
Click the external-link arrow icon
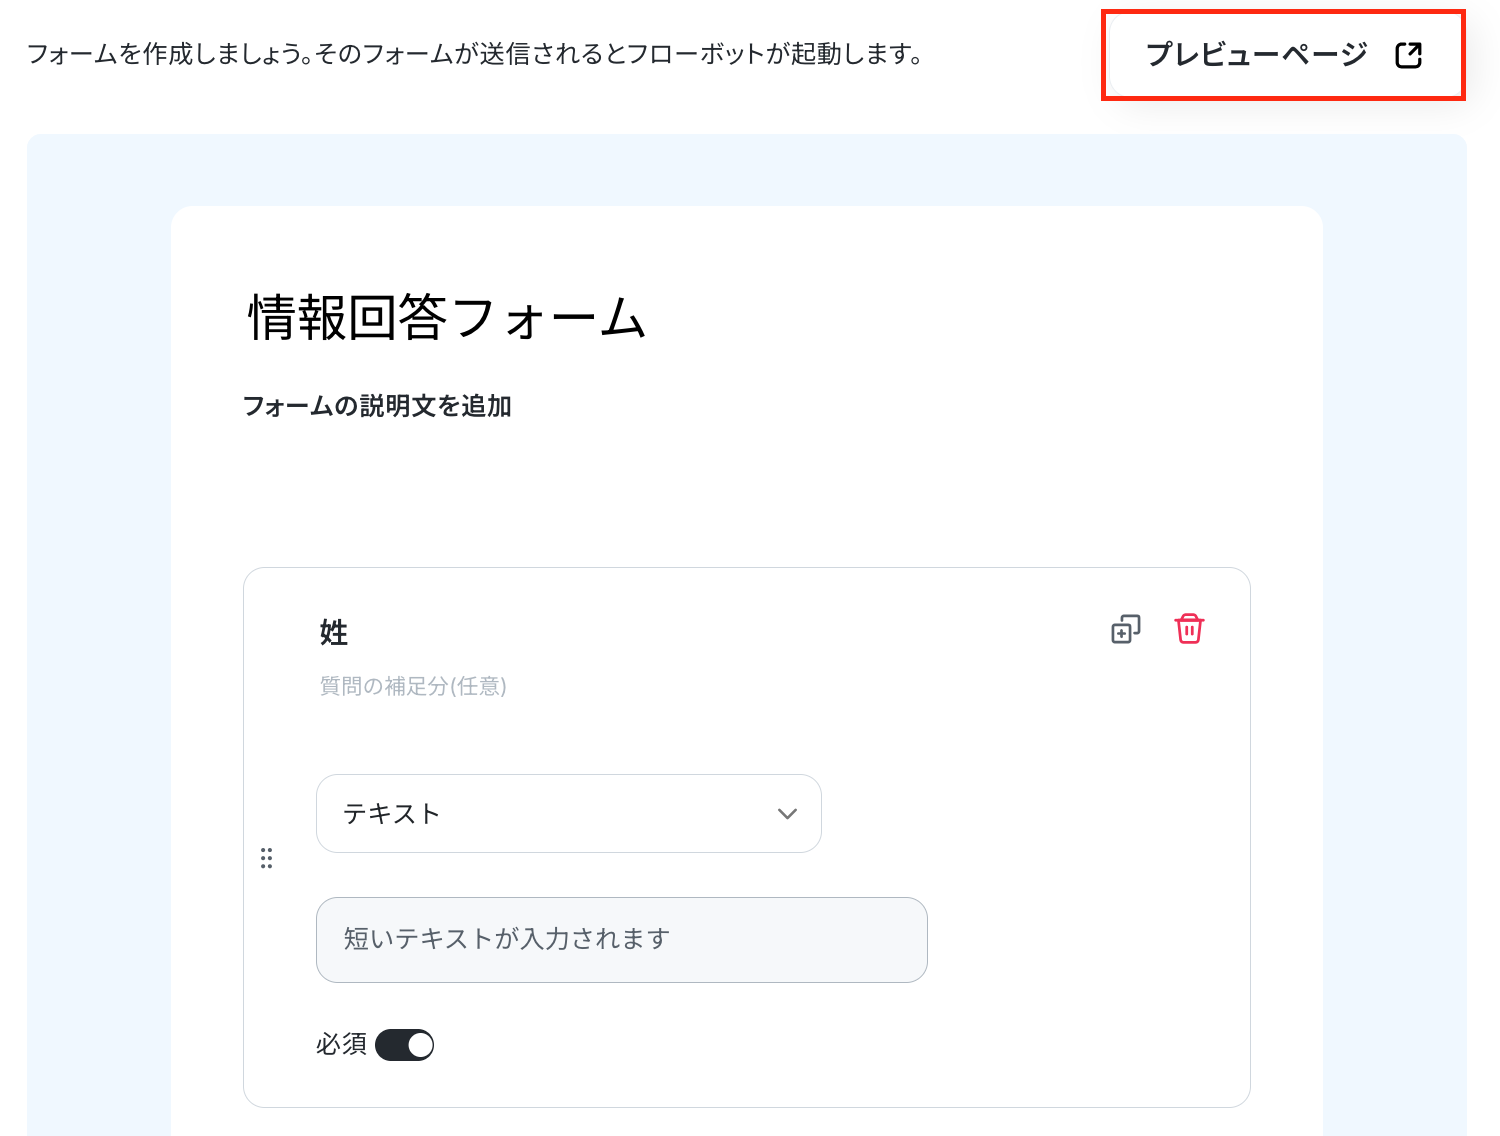(x=1408, y=55)
